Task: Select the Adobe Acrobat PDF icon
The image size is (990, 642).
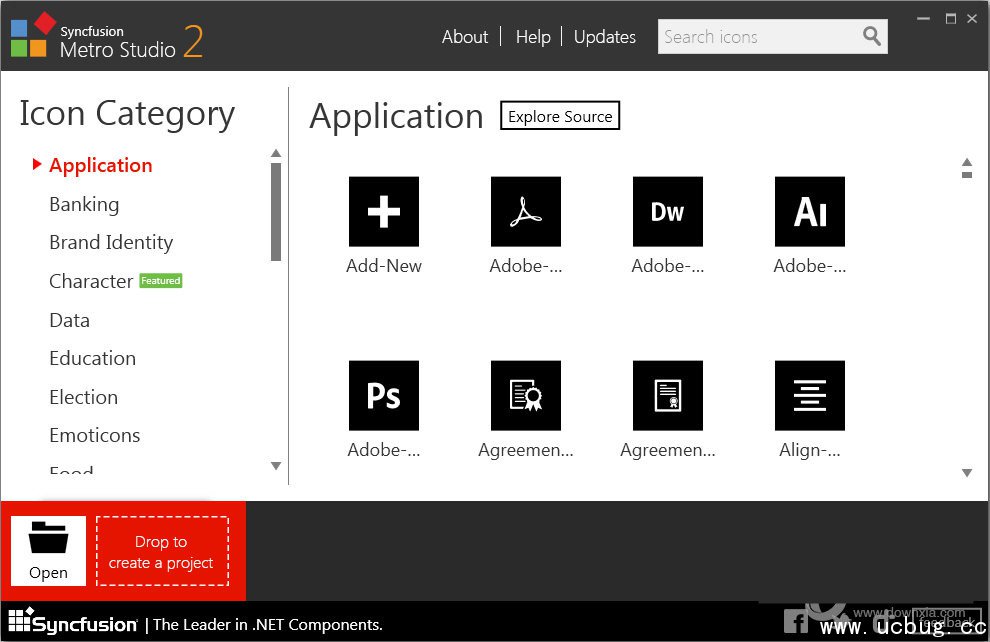Action: click(x=526, y=212)
